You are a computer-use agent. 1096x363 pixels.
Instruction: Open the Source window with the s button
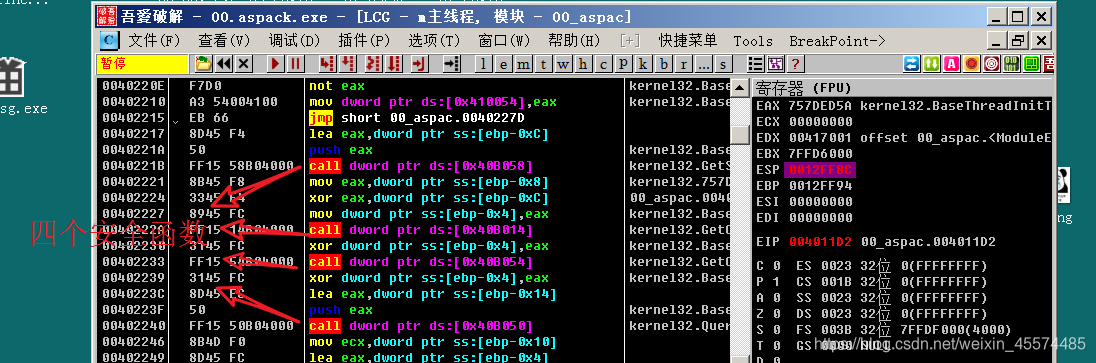[x=723, y=64]
